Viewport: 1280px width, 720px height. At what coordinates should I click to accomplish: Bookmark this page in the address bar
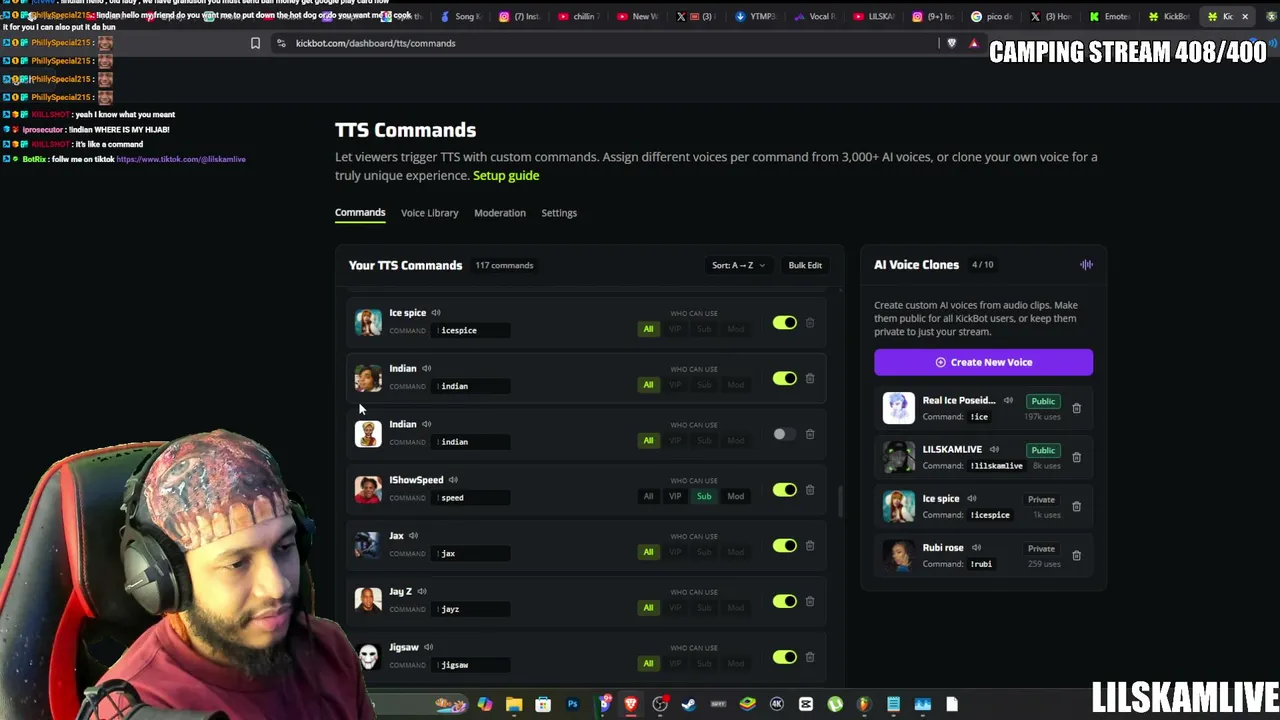pyautogui.click(x=255, y=43)
